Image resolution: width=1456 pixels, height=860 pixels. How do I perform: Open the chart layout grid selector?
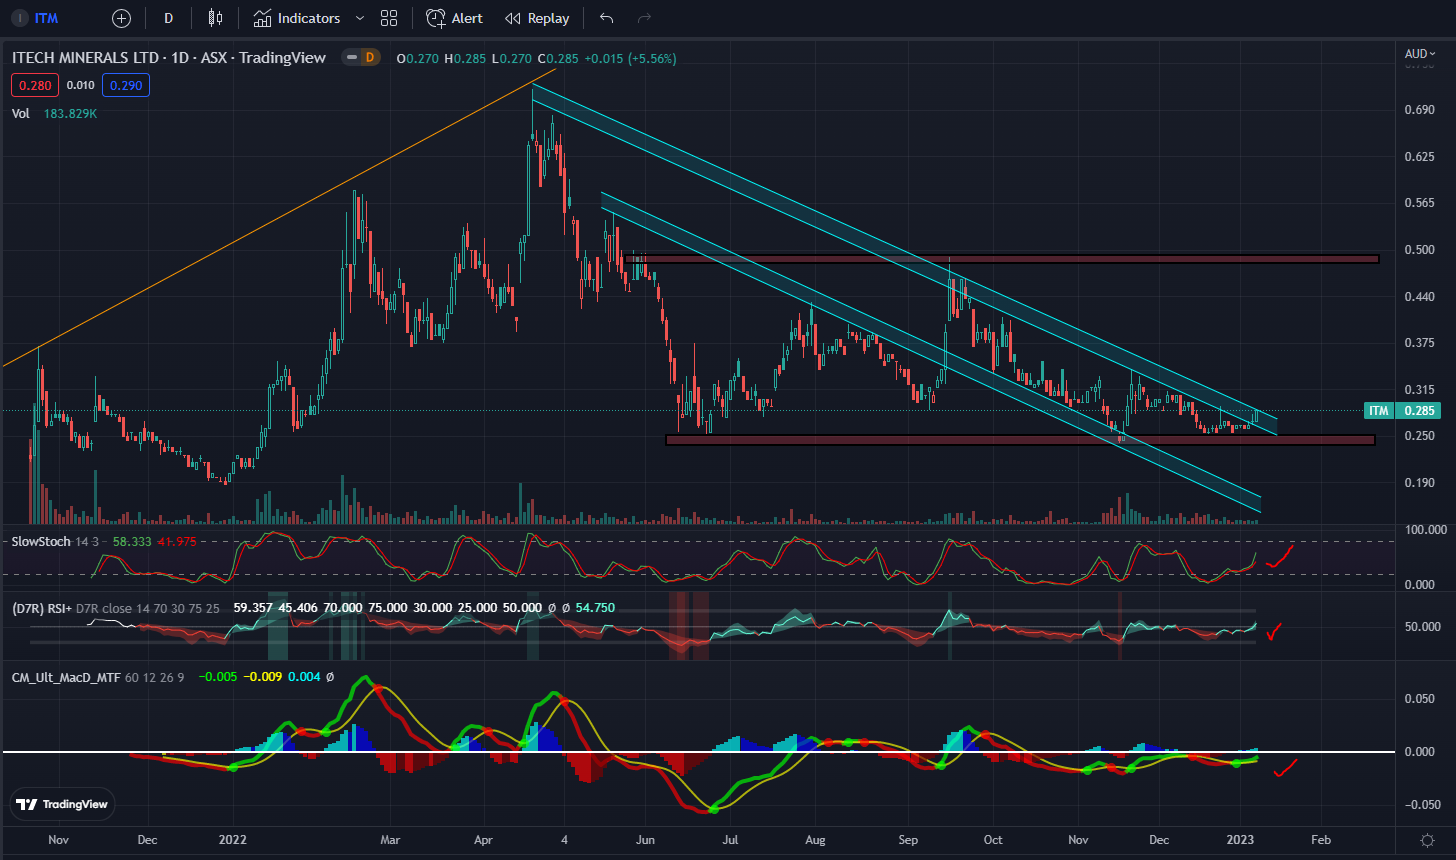[389, 18]
